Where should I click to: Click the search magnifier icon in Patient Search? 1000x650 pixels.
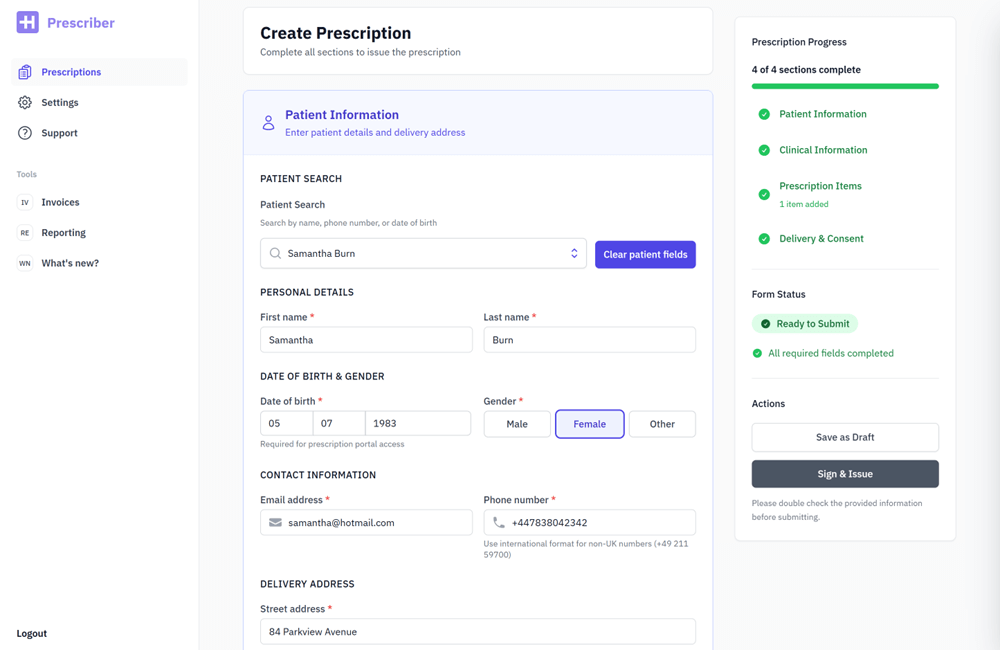tap(275, 254)
